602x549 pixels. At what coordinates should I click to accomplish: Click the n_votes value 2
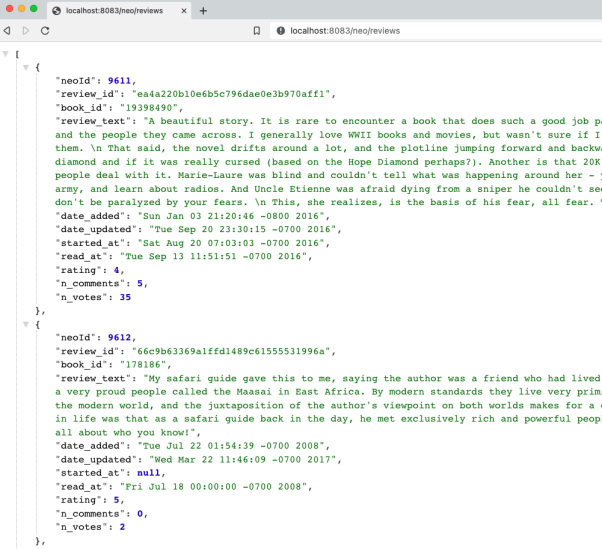point(122,527)
